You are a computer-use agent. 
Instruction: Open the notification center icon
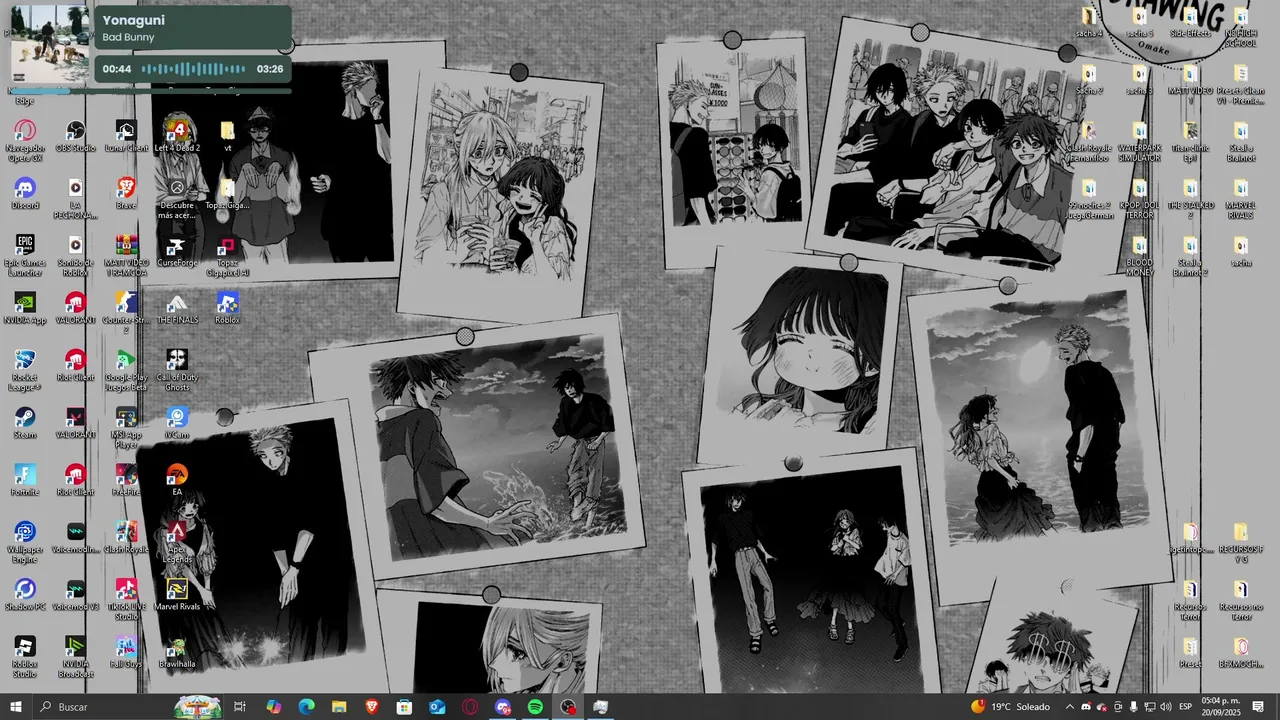point(1258,707)
